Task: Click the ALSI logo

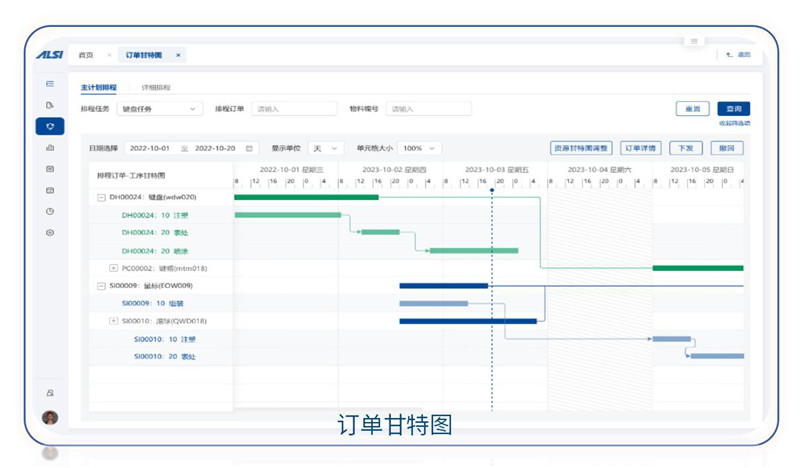Action: (49, 55)
